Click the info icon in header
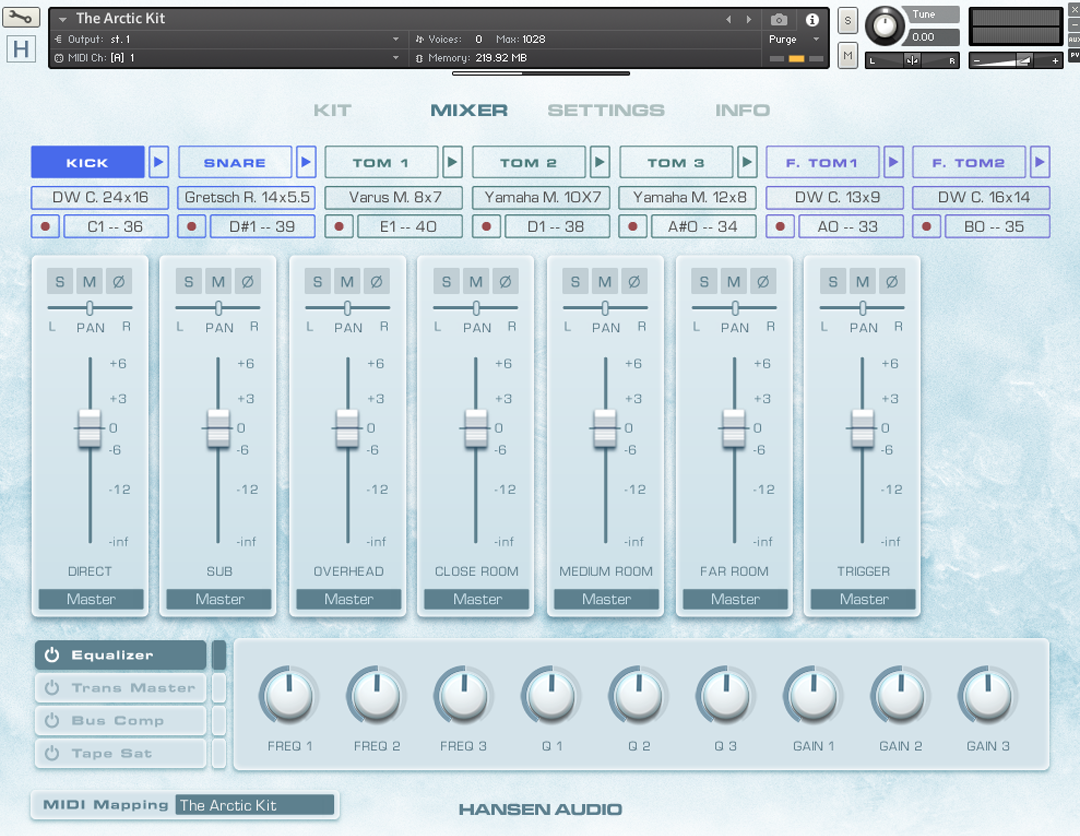1080x836 pixels. click(x=812, y=20)
